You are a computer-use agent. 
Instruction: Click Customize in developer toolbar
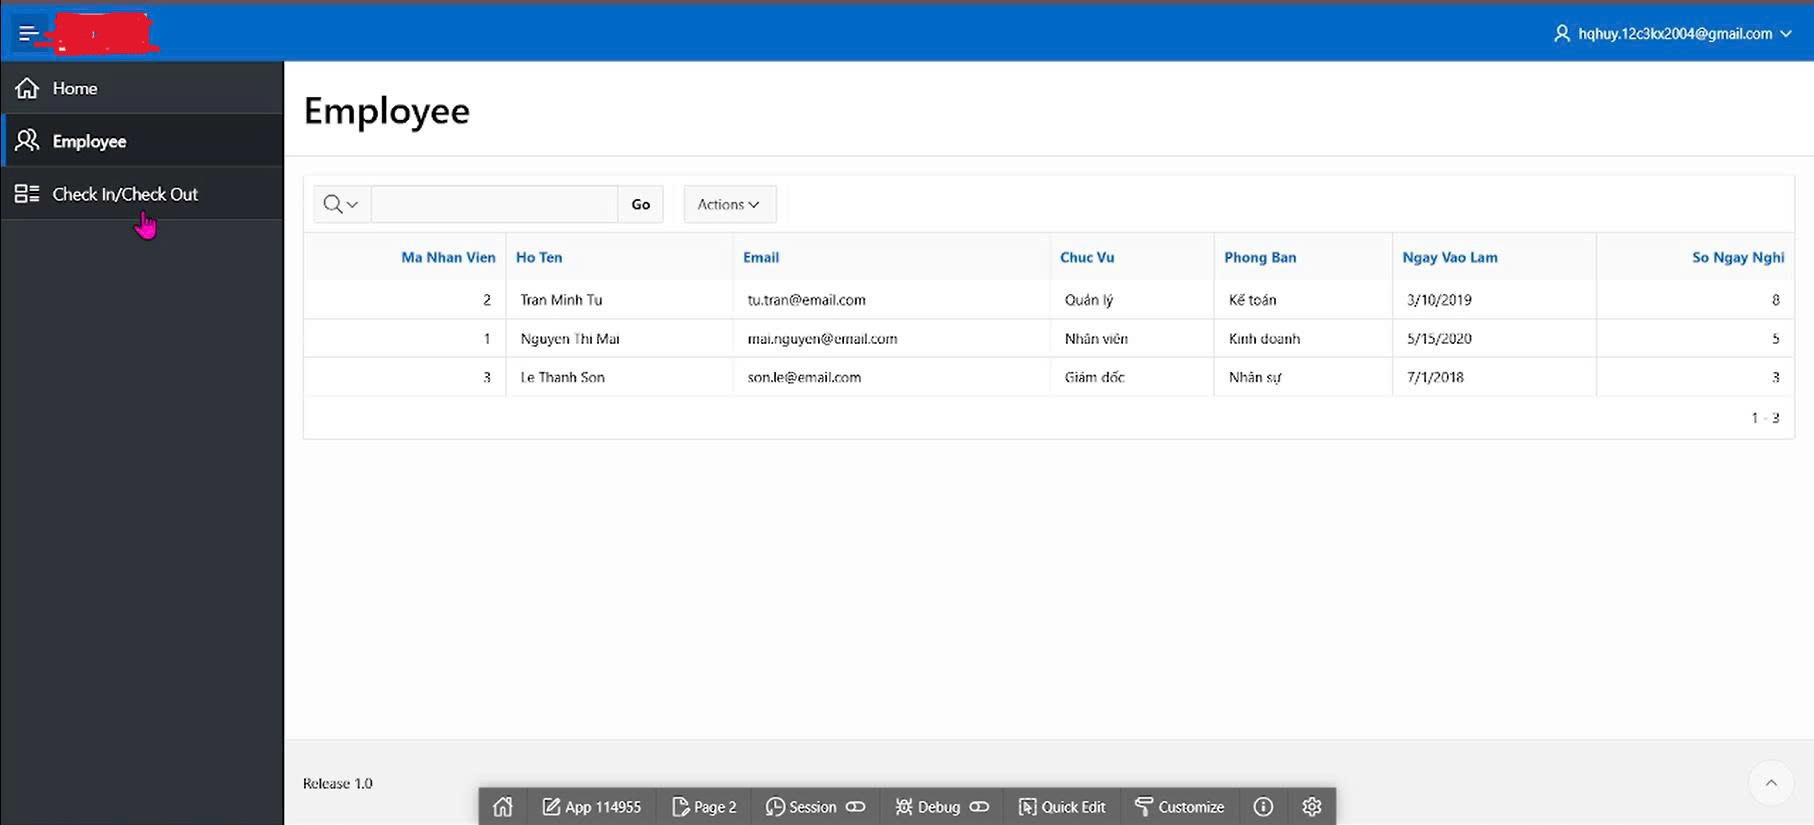[x=1179, y=807]
